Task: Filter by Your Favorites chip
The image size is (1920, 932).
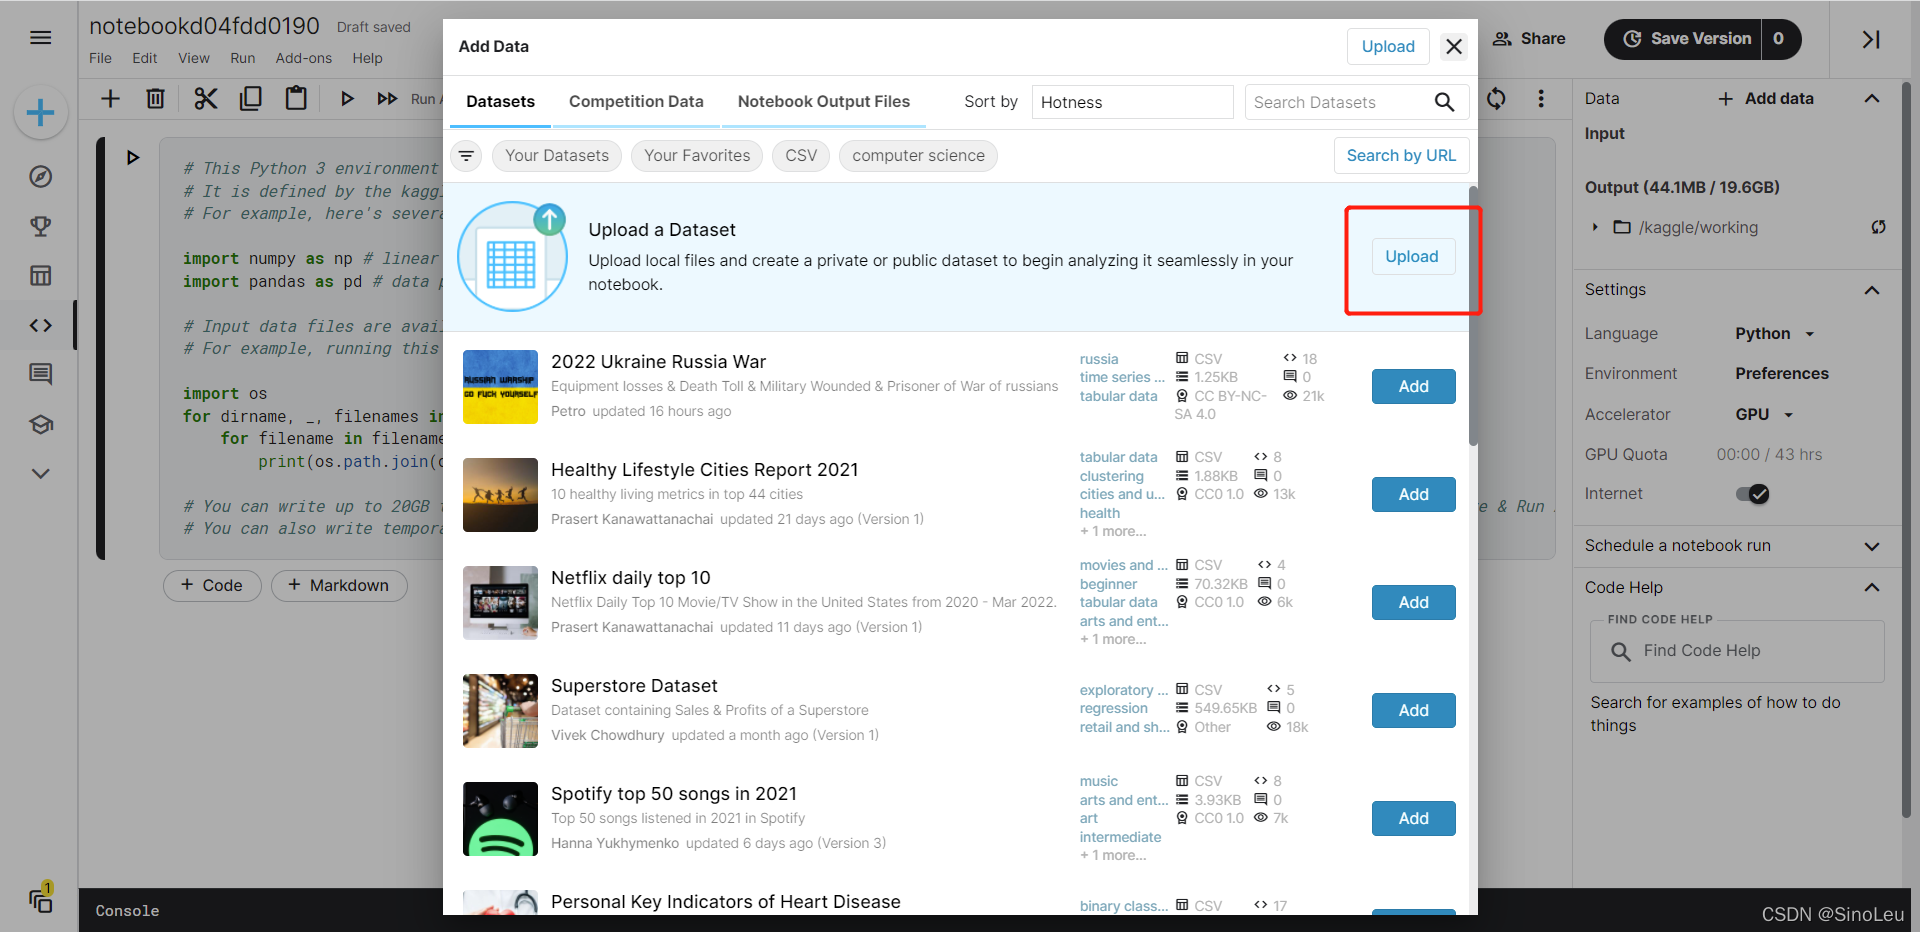Action: click(x=697, y=156)
